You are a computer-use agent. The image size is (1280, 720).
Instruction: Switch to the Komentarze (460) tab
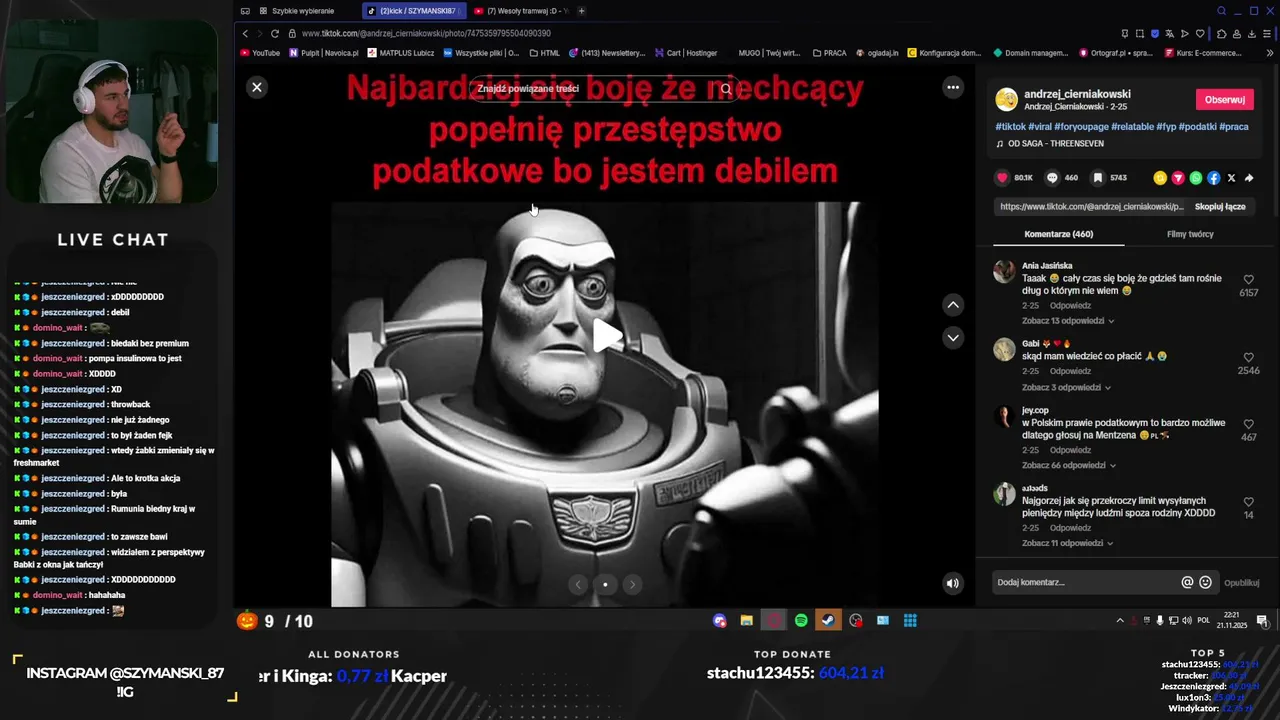tap(1058, 234)
